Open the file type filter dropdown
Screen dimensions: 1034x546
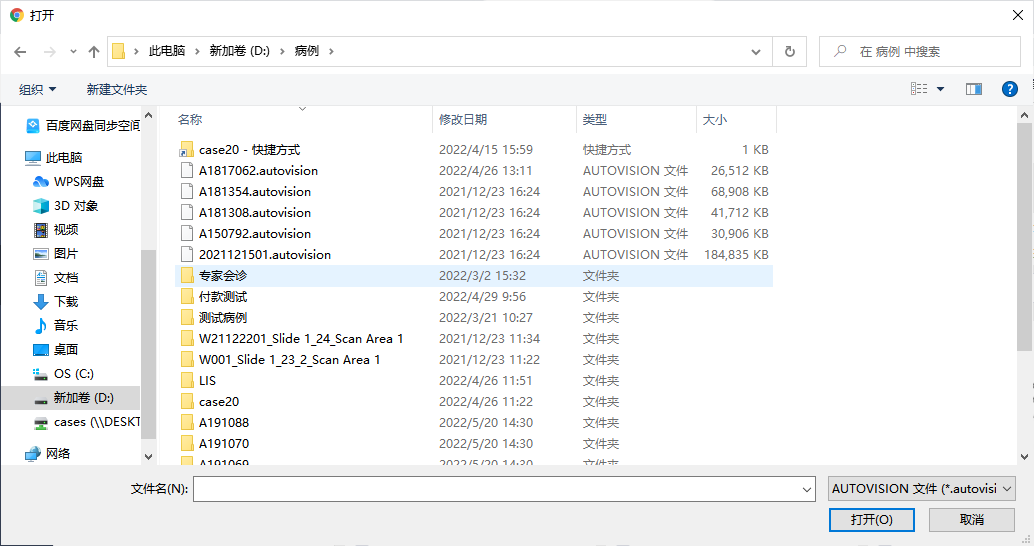coord(922,488)
